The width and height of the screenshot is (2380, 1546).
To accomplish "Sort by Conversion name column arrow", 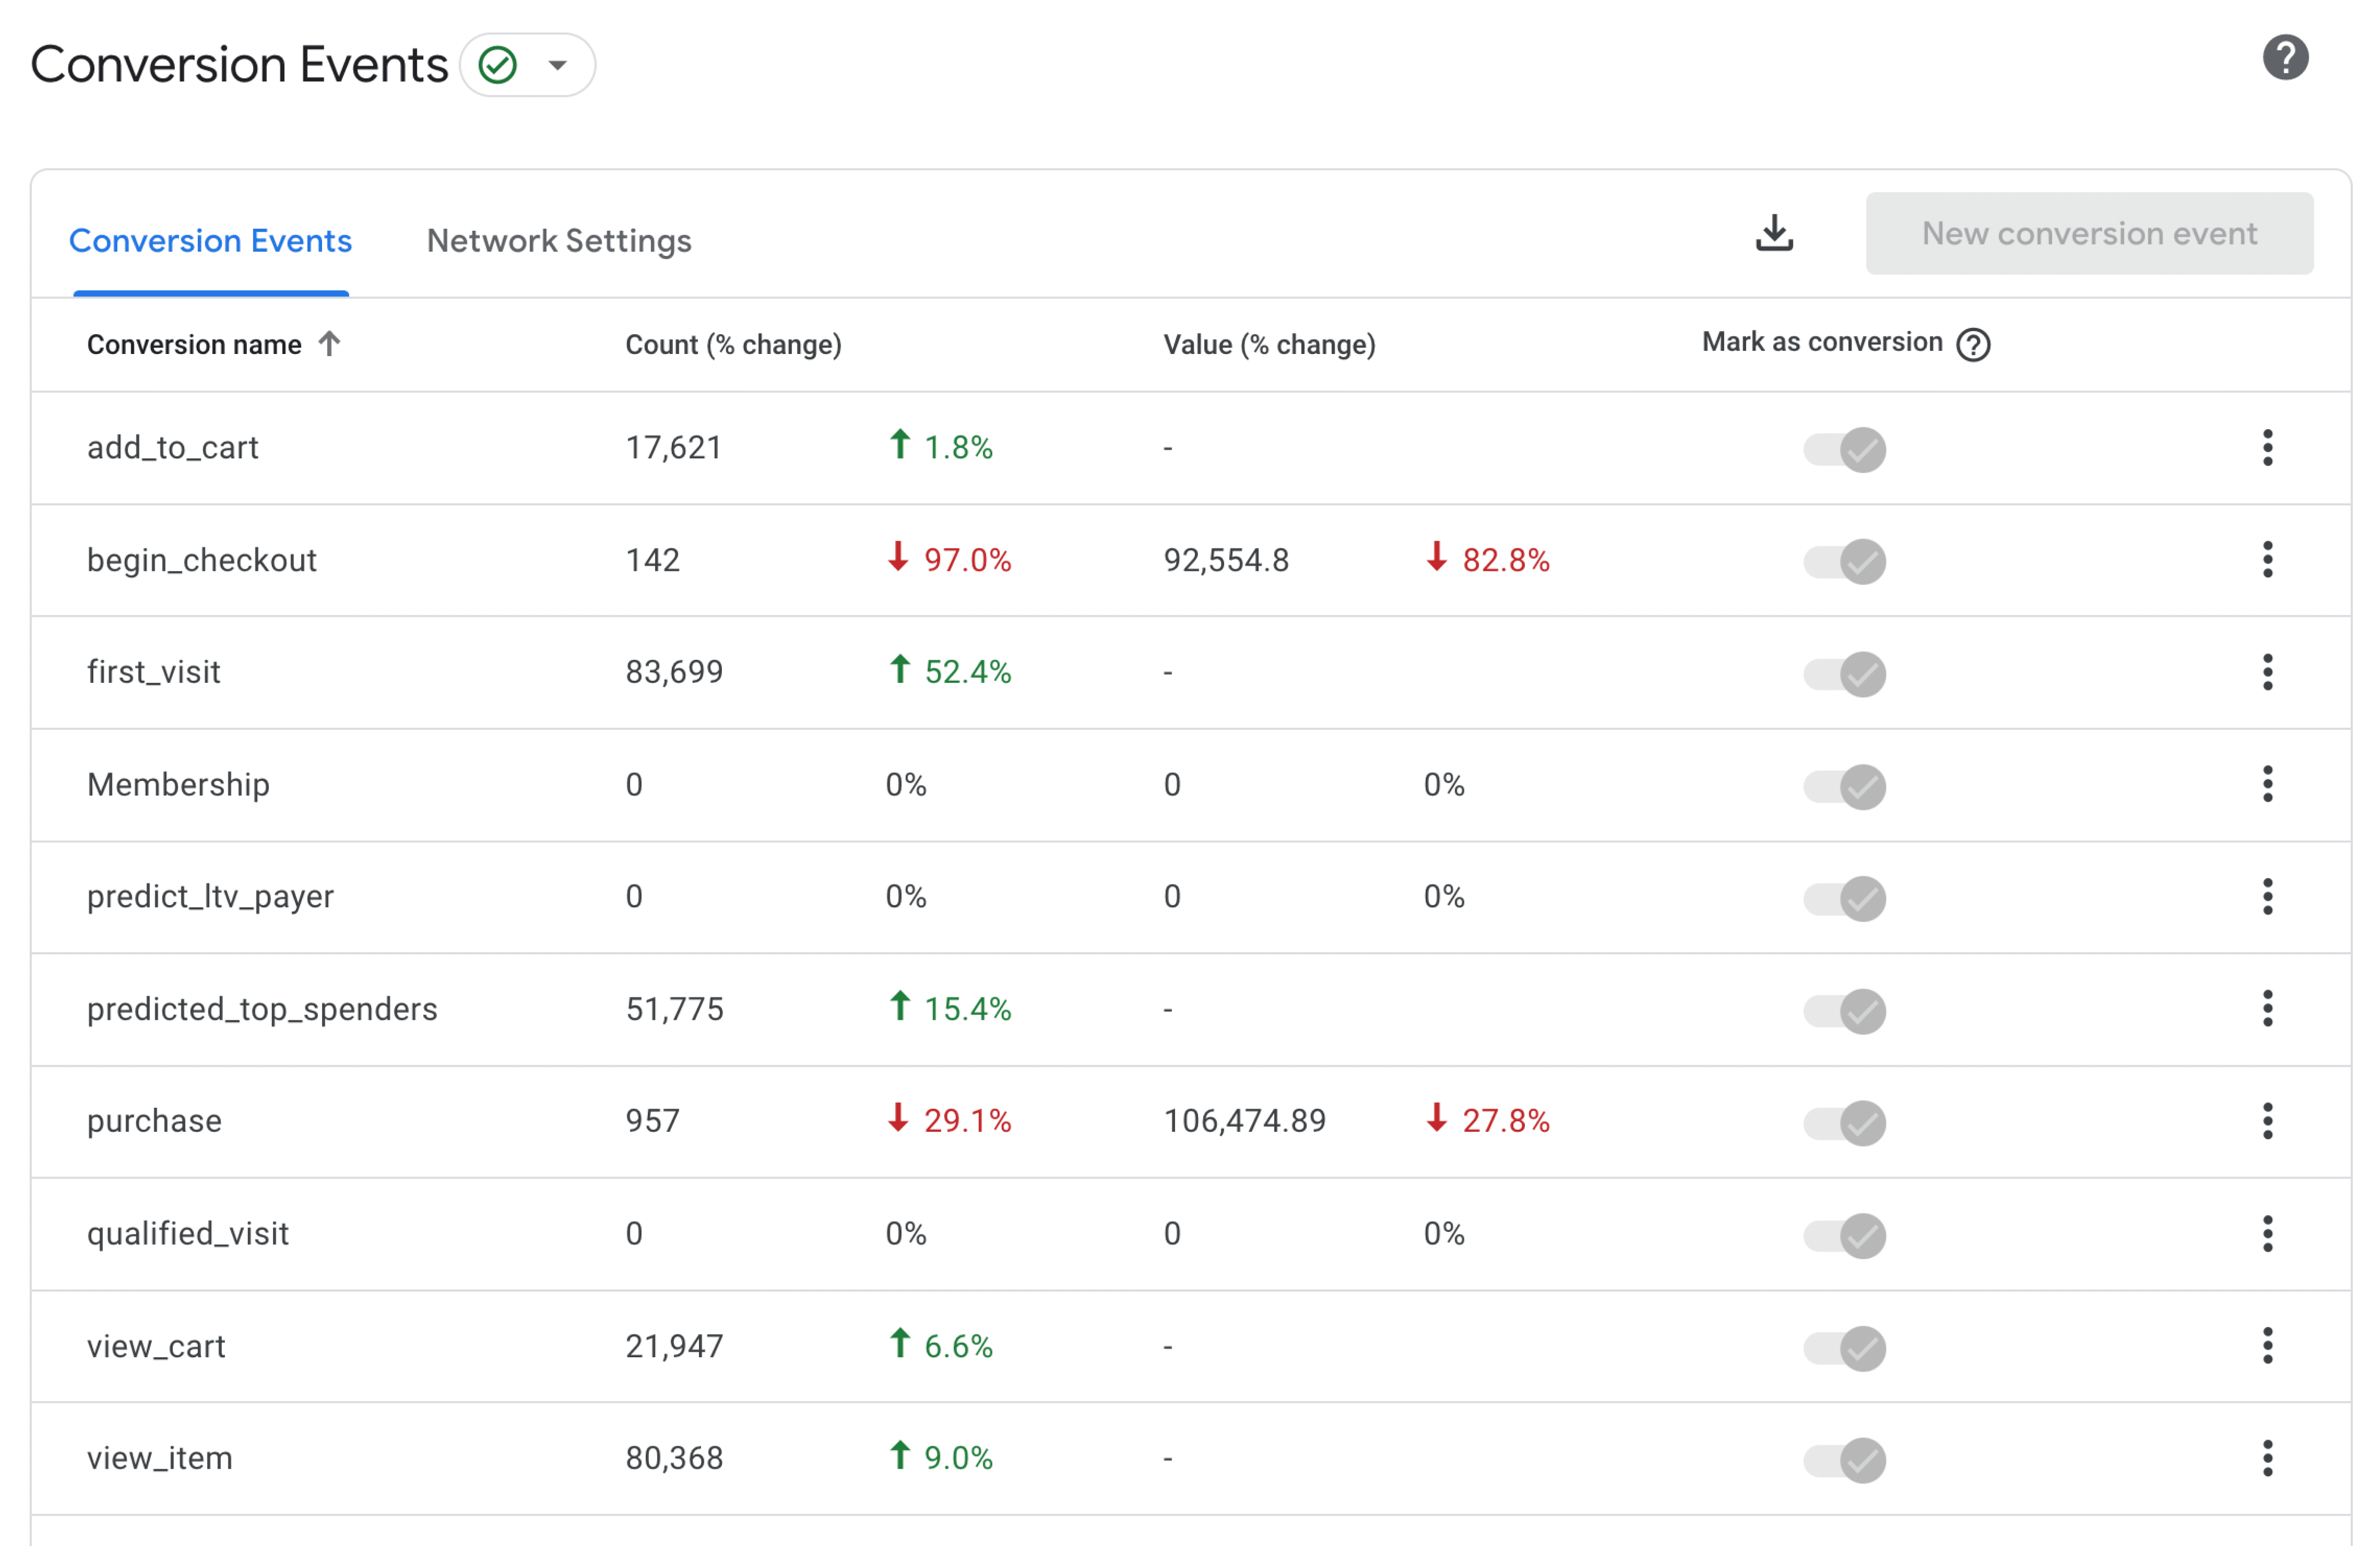I will point(329,344).
